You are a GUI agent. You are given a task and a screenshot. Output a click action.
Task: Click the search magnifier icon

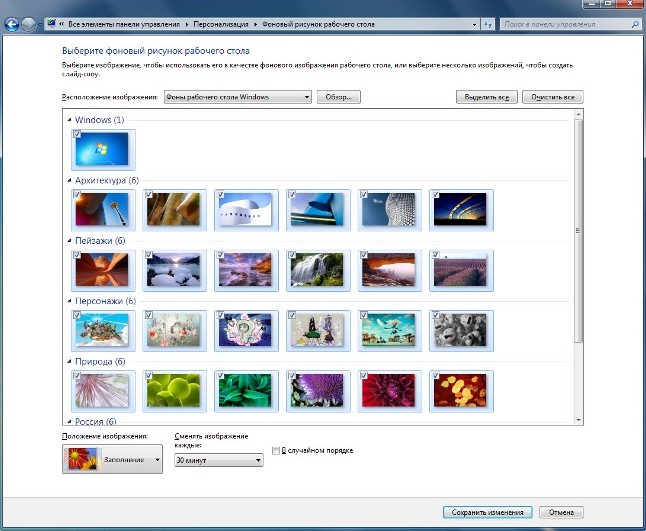634,24
